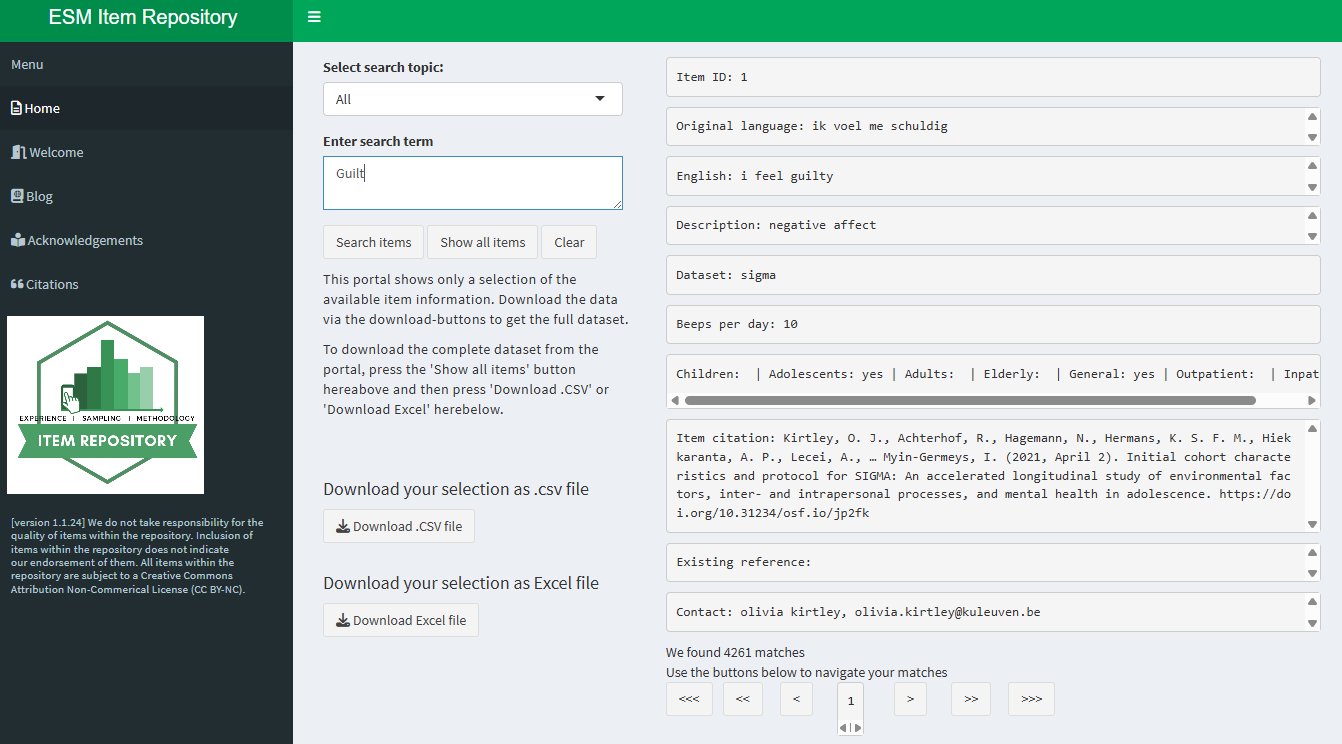
Task: Click the Download .CSV file button
Action: [x=399, y=526]
